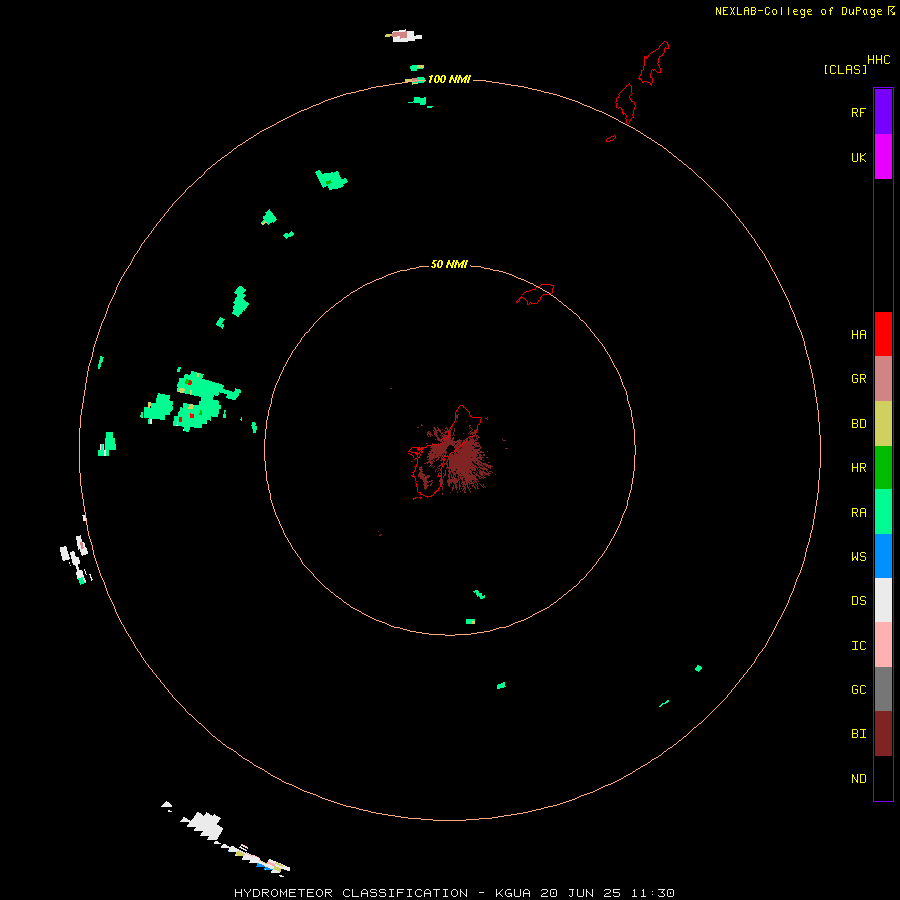Viewport: 900px width, 900px height.
Task: Click the "DS" legend label
Action: pyautogui.click(x=858, y=601)
